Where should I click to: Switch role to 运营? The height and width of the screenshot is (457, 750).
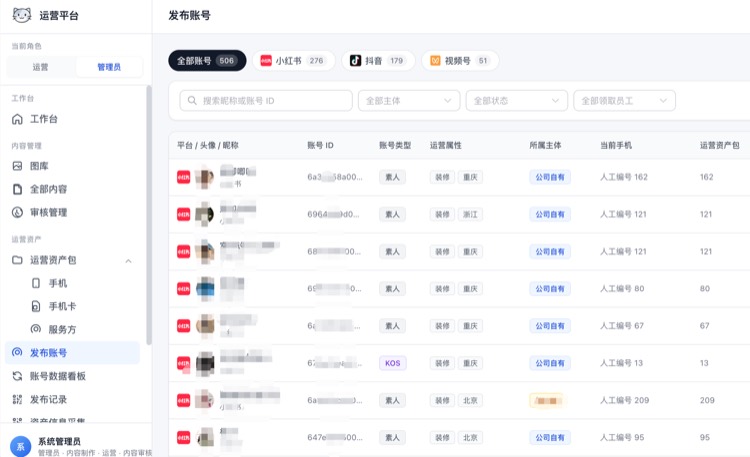coord(41,67)
